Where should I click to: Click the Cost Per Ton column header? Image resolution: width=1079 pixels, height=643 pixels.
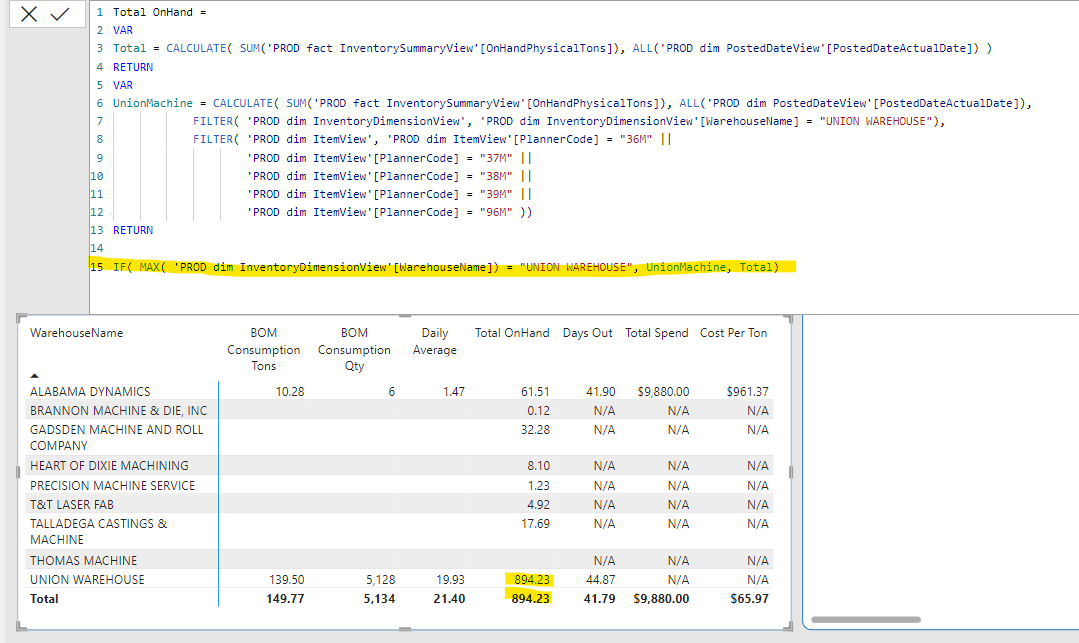pyautogui.click(x=734, y=333)
